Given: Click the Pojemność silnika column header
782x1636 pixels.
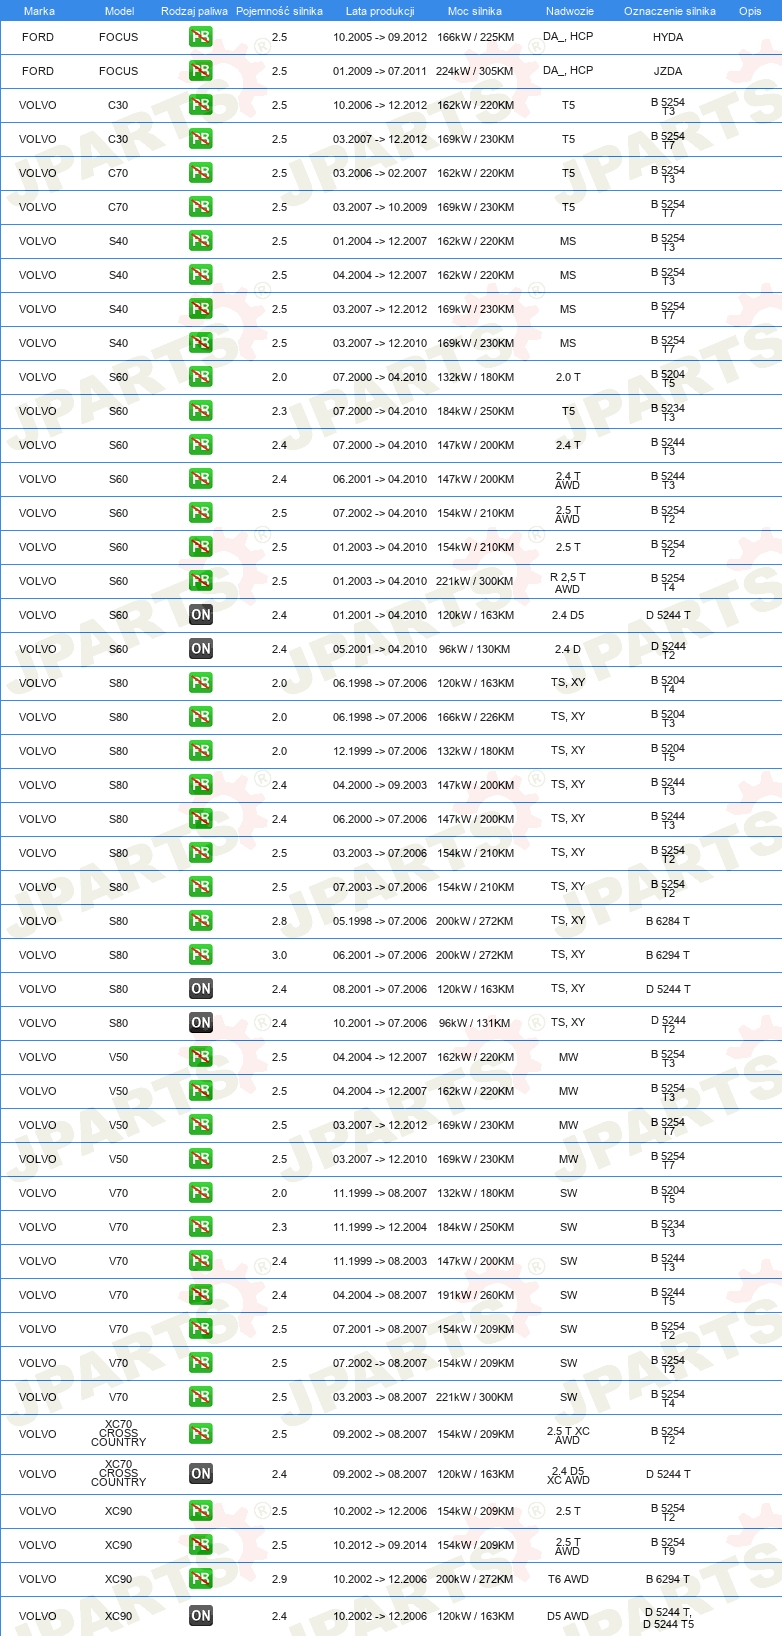Looking at the screenshot, I should point(279,11).
